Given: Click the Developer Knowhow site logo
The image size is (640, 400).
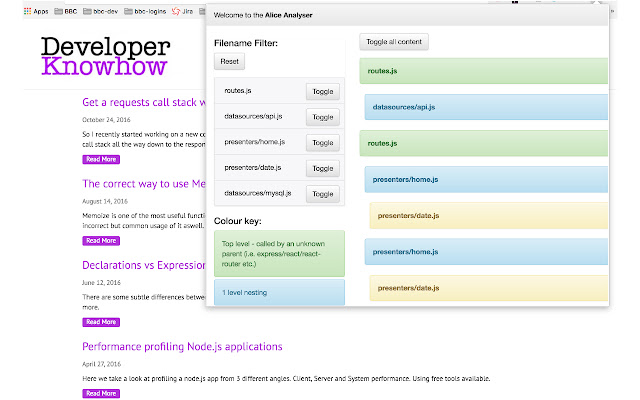Looking at the screenshot, I should coord(105,56).
